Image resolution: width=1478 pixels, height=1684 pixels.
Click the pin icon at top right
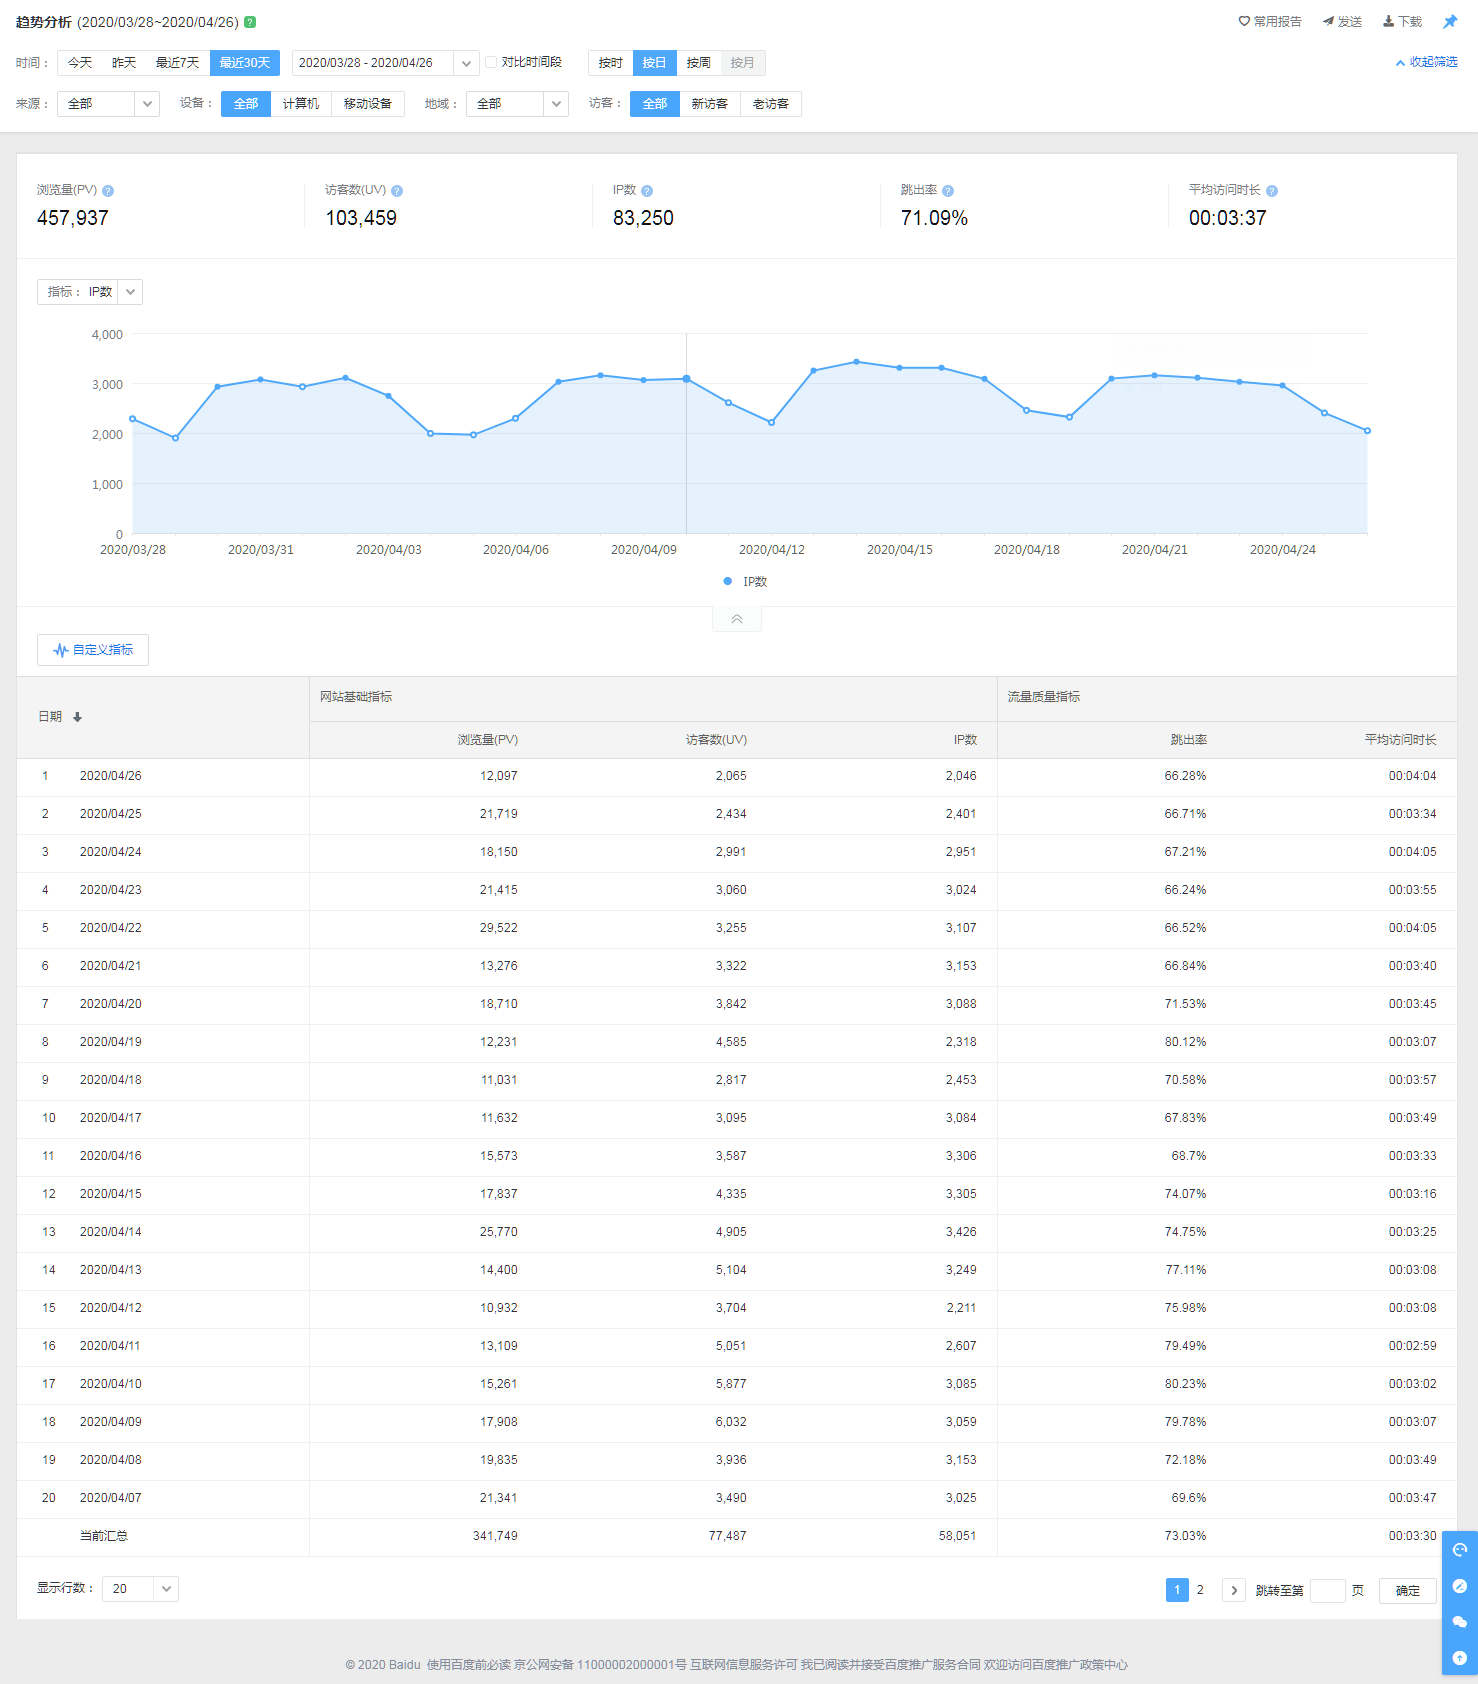point(1450,21)
